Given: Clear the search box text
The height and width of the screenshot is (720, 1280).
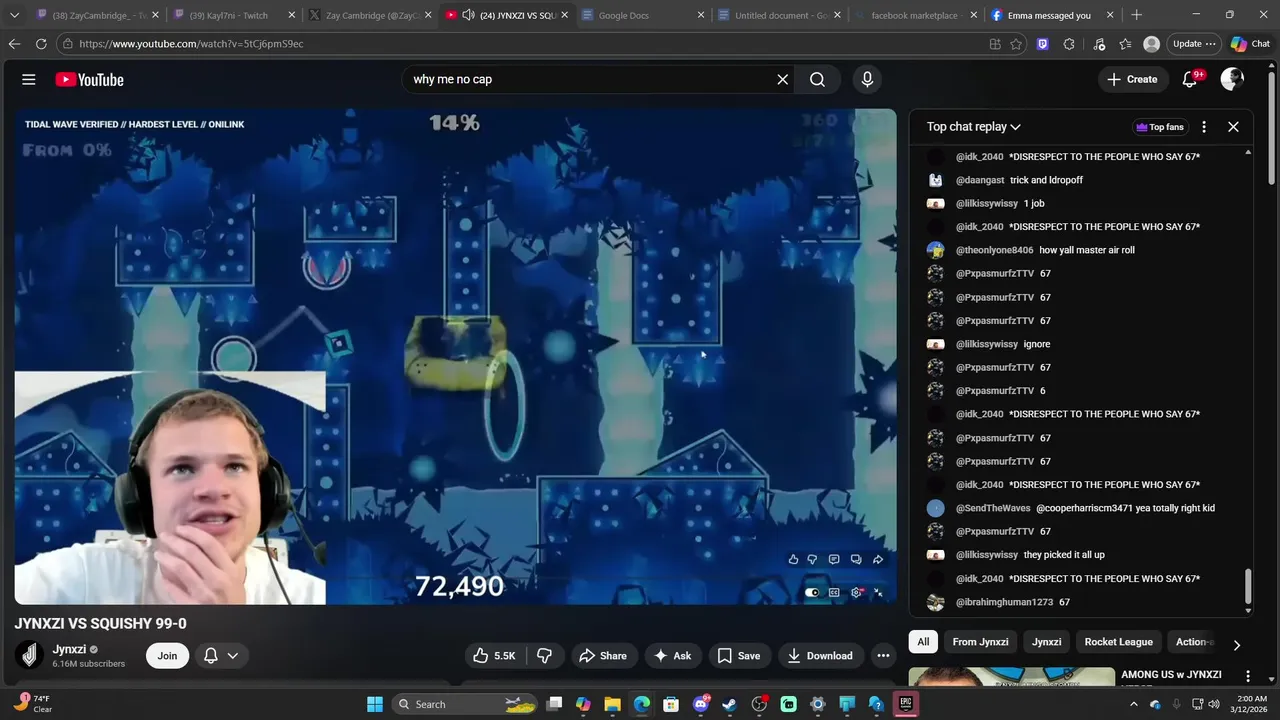Looking at the screenshot, I should coord(783,79).
